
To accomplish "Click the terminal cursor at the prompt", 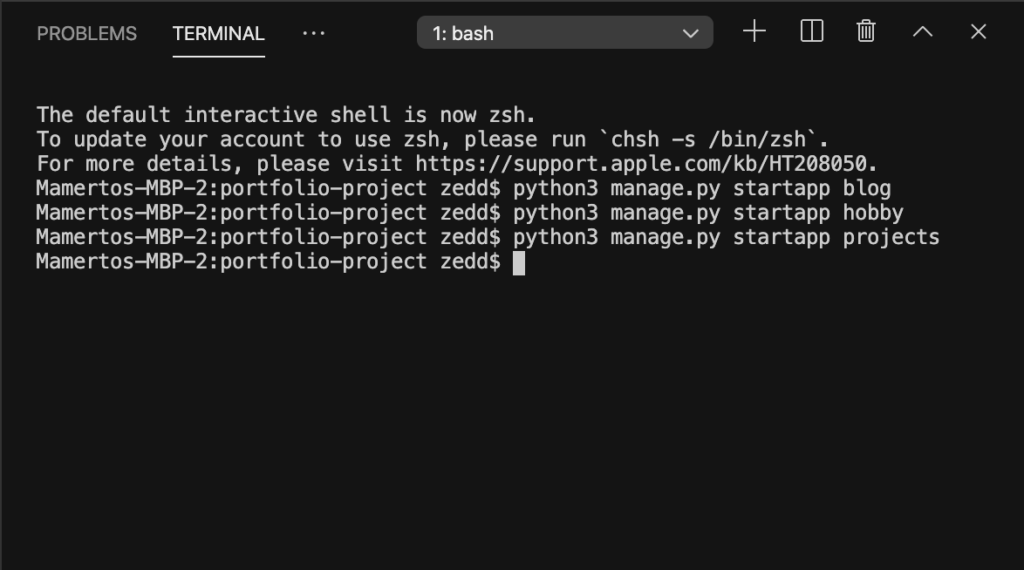I will (519, 263).
